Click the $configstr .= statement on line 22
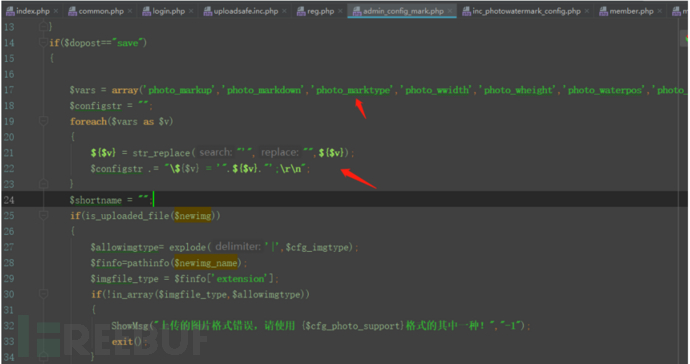Viewport: 690px width, 364px height. coord(200,169)
